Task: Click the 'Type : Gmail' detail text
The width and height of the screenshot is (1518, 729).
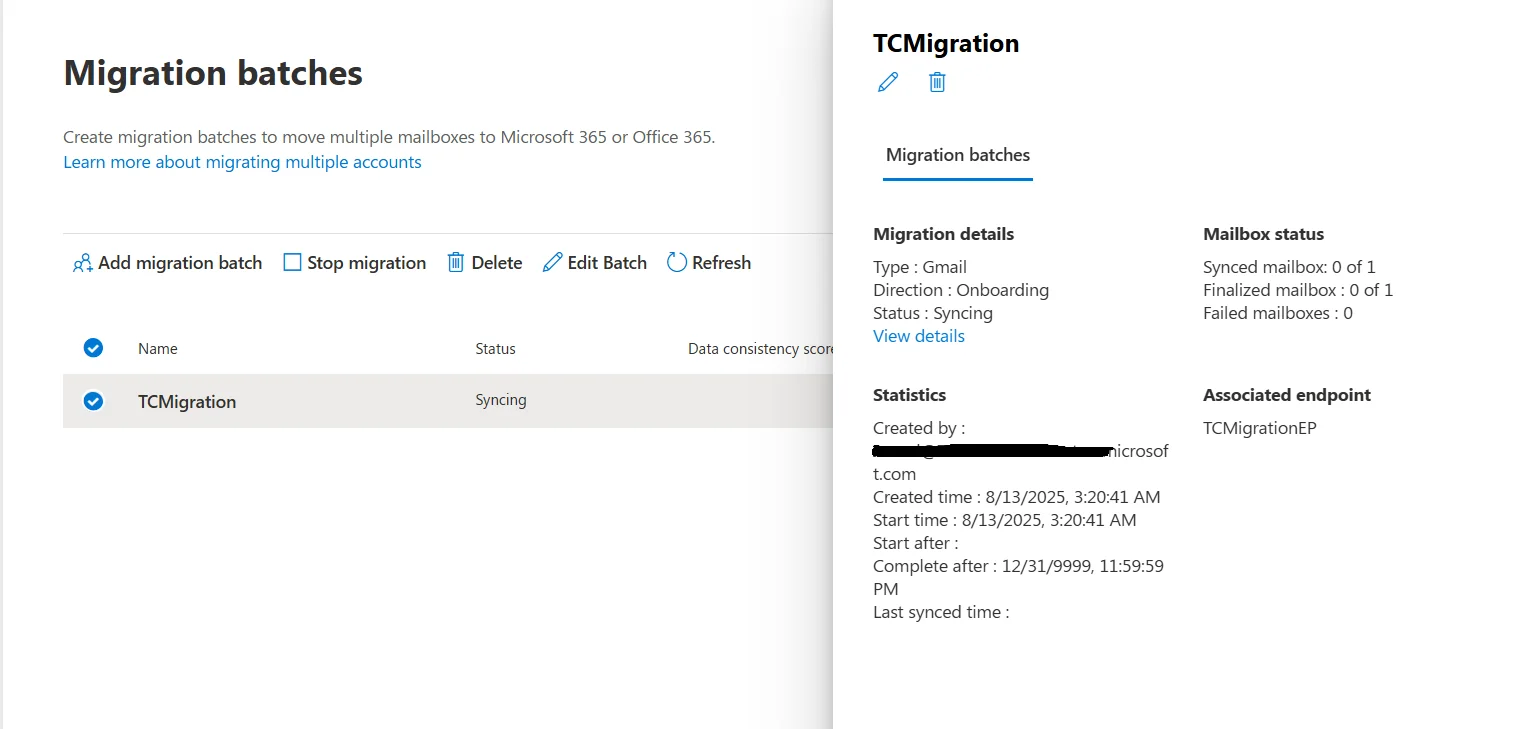Action: (x=920, y=267)
